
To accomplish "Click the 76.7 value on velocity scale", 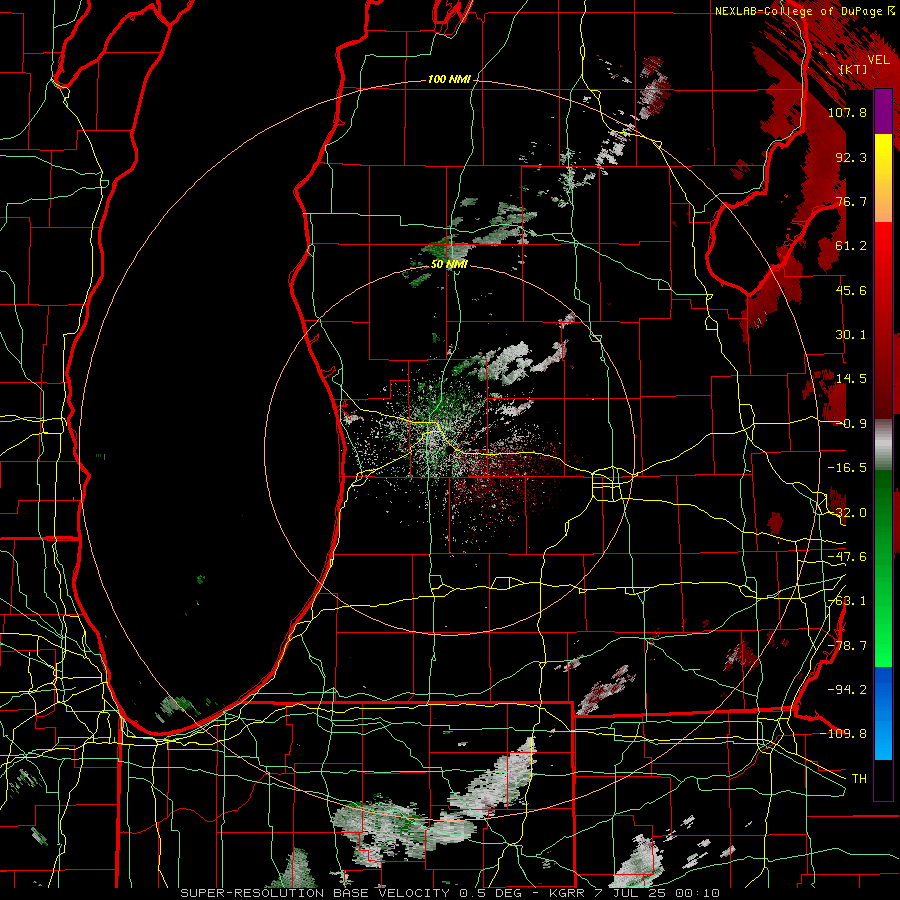I will (851, 201).
